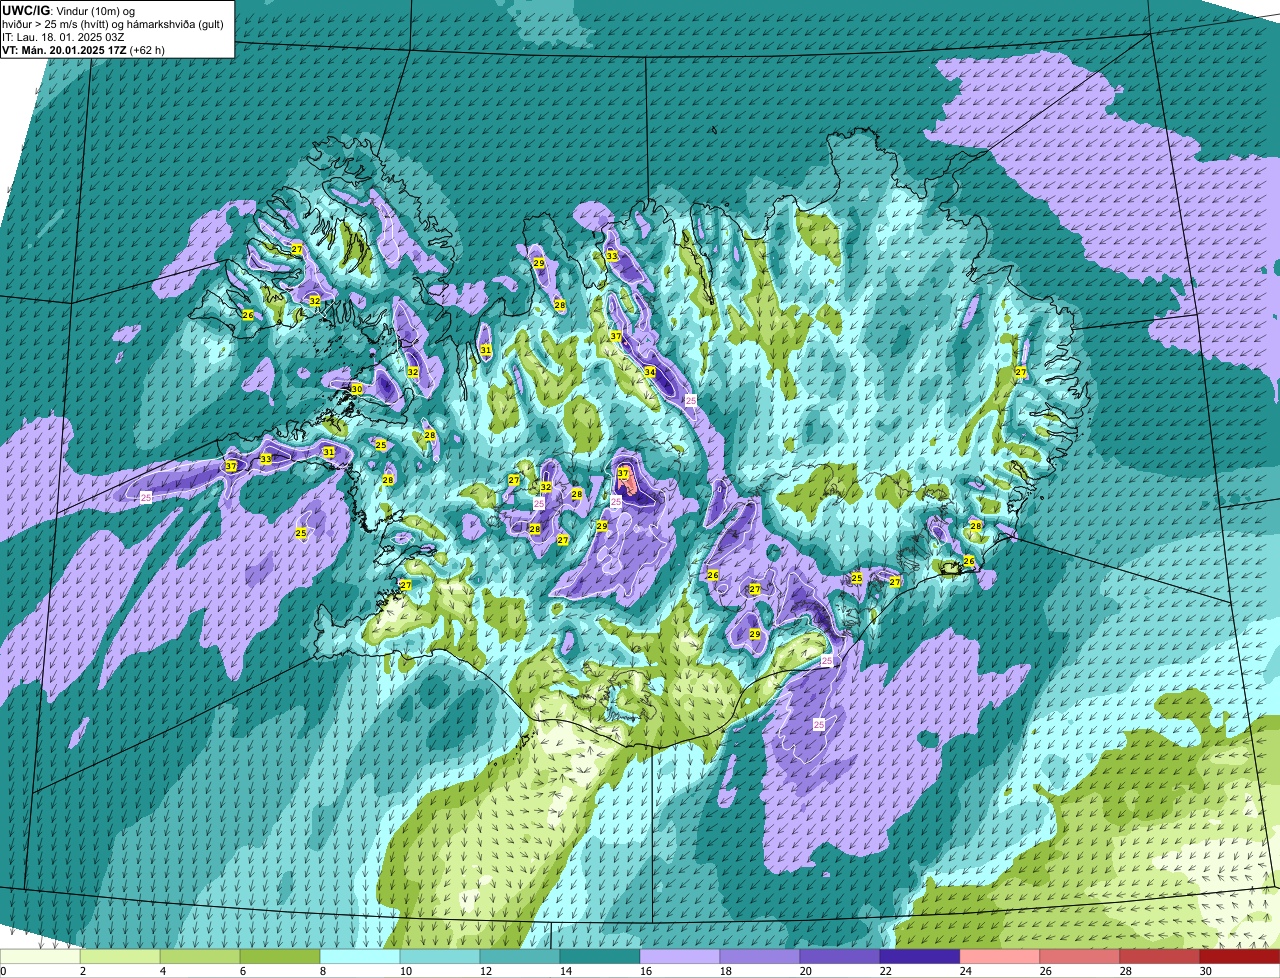Click the legend scale tick label '12'
The image size is (1280, 978).
pyautogui.click(x=486, y=971)
